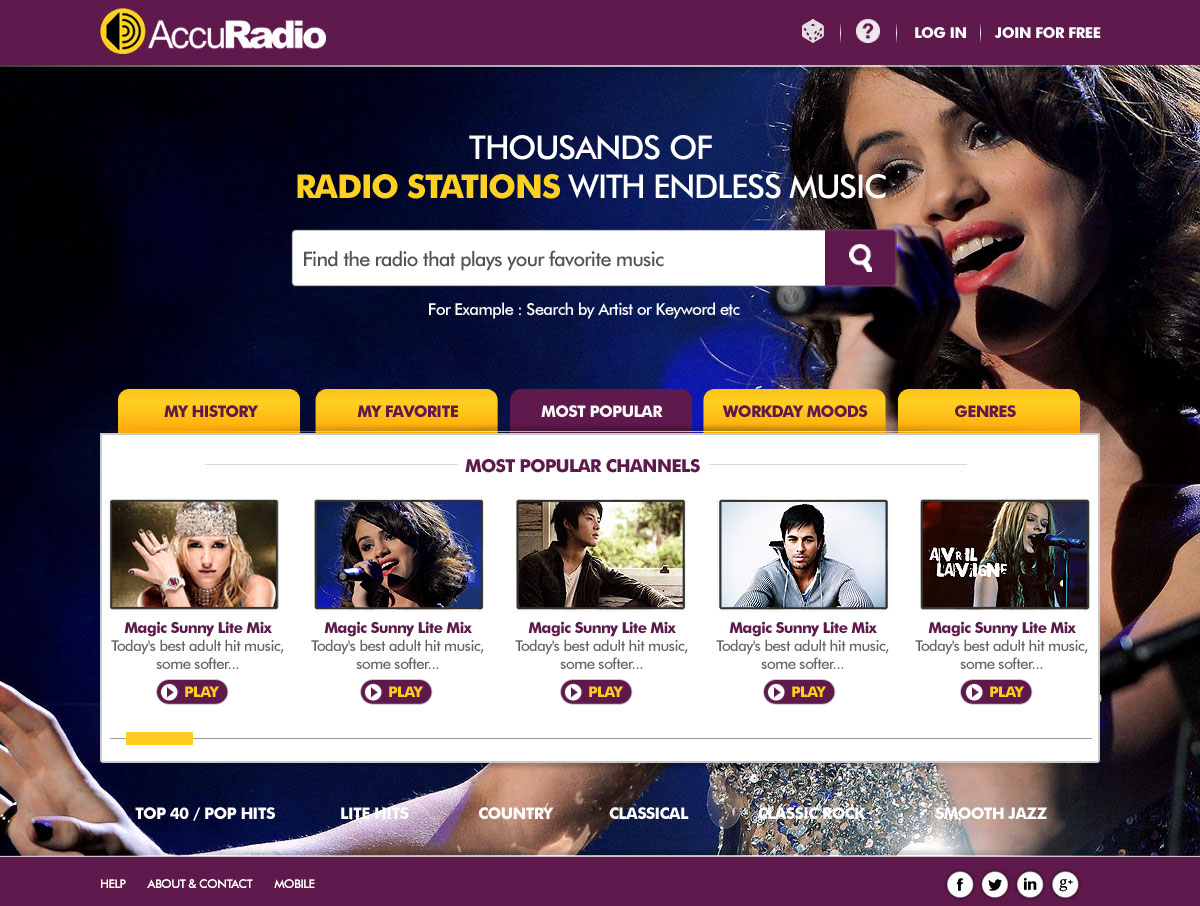Click Join For Free link
Image resolution: width=1200 pixels, height=906 pixels.
point(1047,33)
